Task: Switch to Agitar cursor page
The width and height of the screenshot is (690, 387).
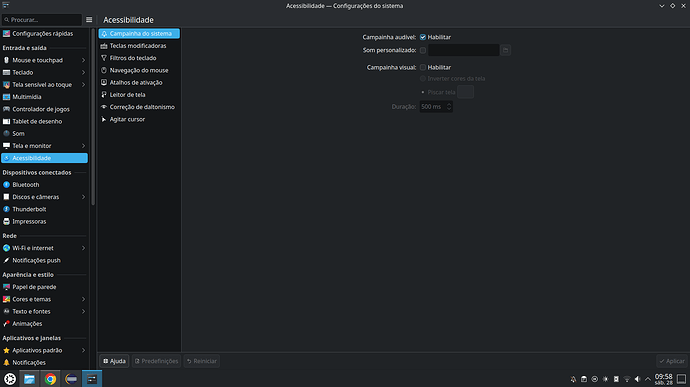Action: pyautogui.click(x=139, y=119)
